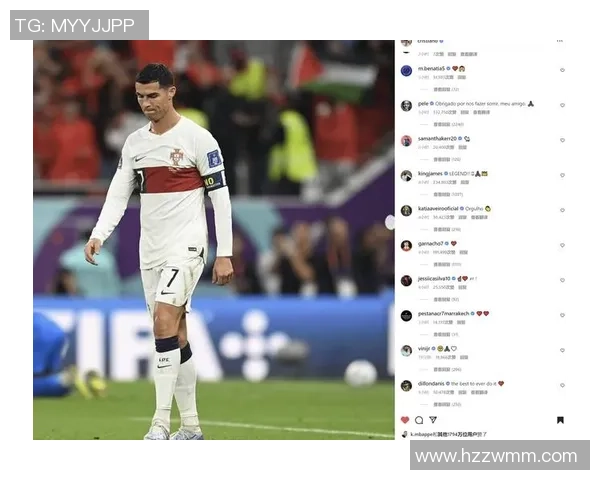Open the comment bubble icon
The width and height of the screenshot is (600, 480).
(x=419, y=420)
